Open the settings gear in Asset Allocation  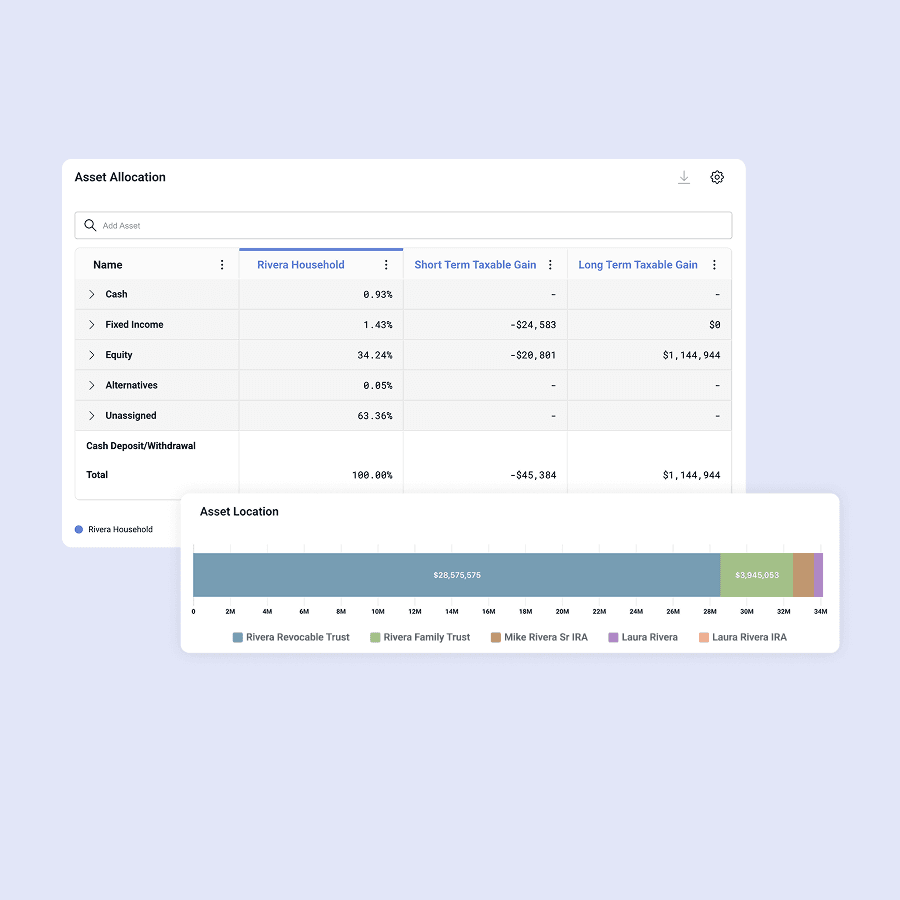[717, 177]
